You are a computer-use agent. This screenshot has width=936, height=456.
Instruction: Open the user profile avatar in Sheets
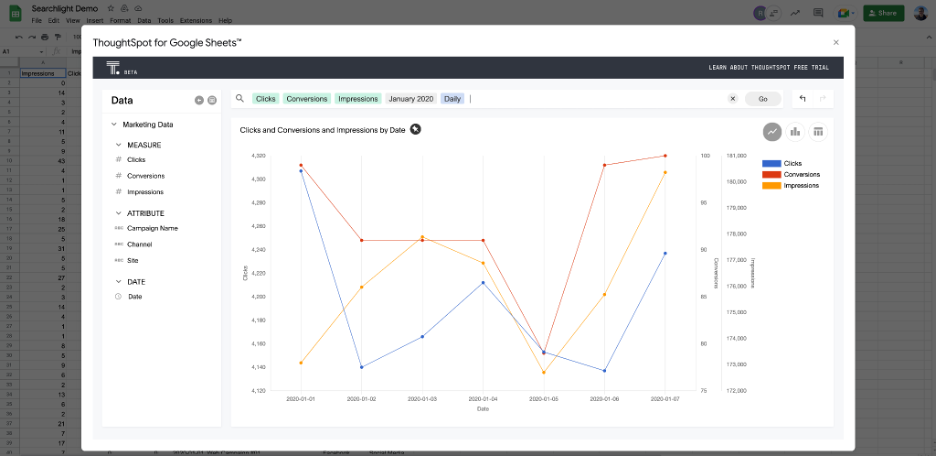pos(920,13)
